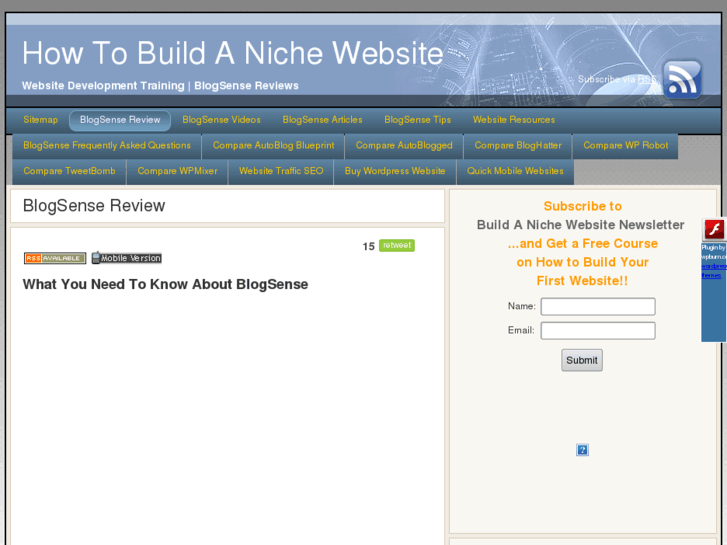The height and width of the screenshot is (545, 727).
Task: Open the RSS Available badge
Action: pyautogui.click(x=55, y=258)
